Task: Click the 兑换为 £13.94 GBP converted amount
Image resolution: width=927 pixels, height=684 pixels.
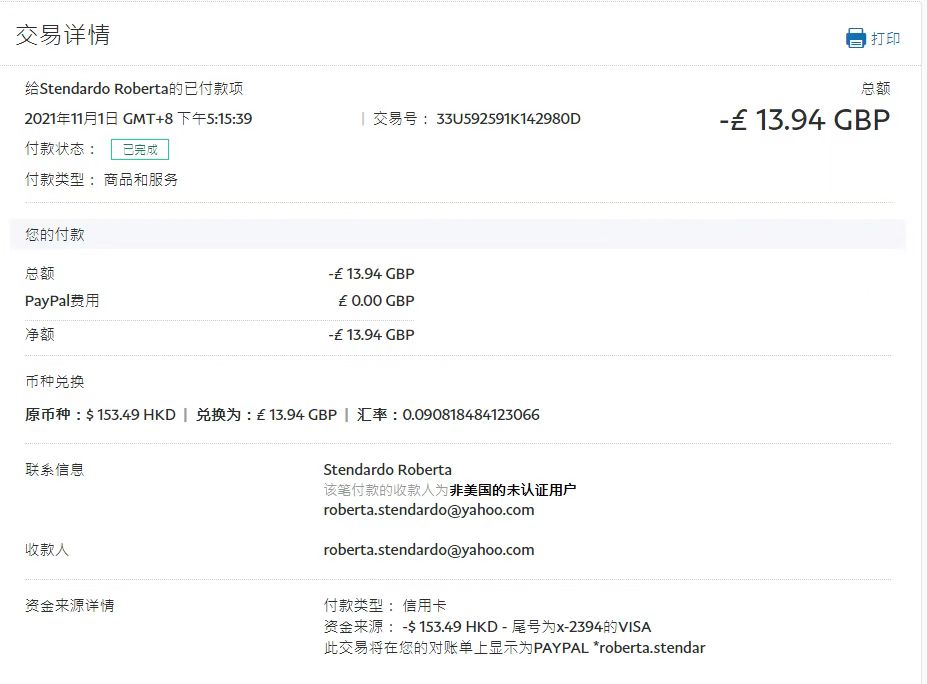Action: 296,415
